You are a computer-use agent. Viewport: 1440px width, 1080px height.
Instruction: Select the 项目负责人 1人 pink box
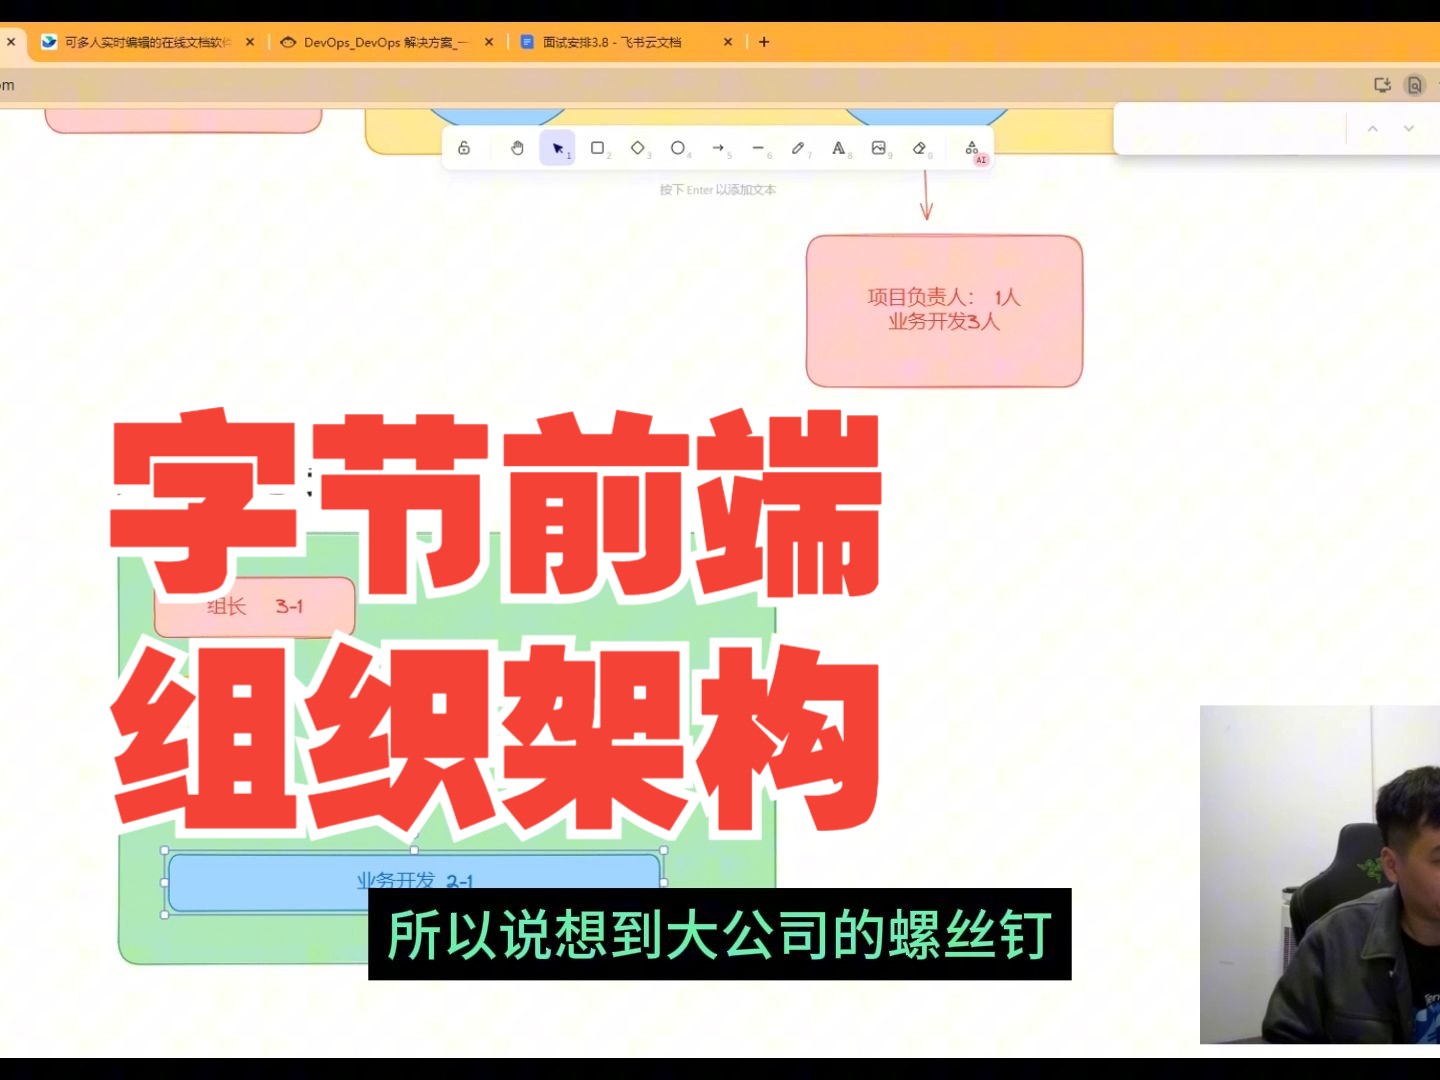(944, 311)
